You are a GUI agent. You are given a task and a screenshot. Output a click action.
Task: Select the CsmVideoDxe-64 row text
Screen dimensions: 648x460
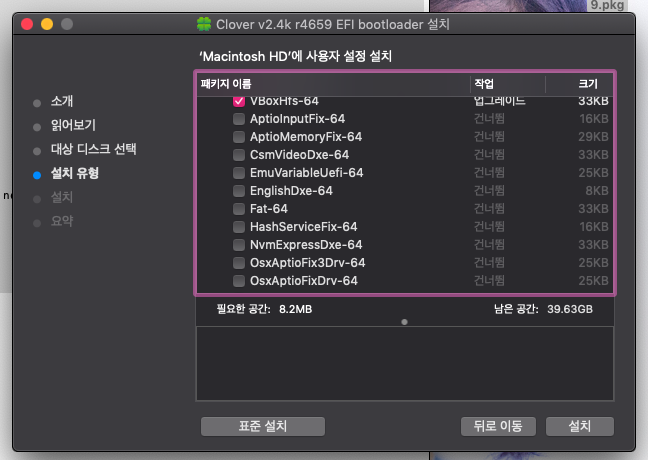(x=300, y=155)
